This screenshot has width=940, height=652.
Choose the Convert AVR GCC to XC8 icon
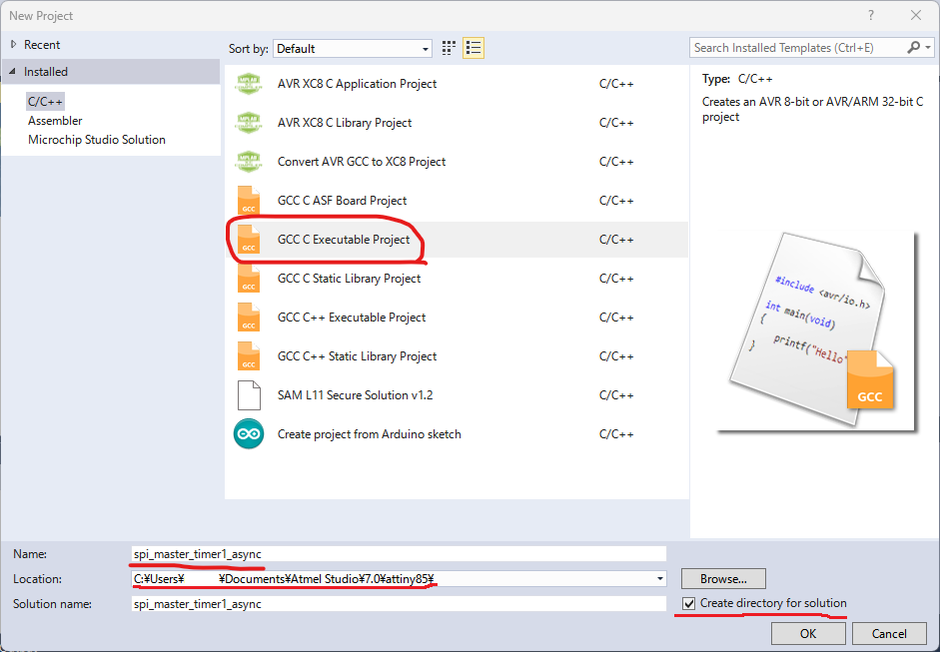[x=248, y=162]
